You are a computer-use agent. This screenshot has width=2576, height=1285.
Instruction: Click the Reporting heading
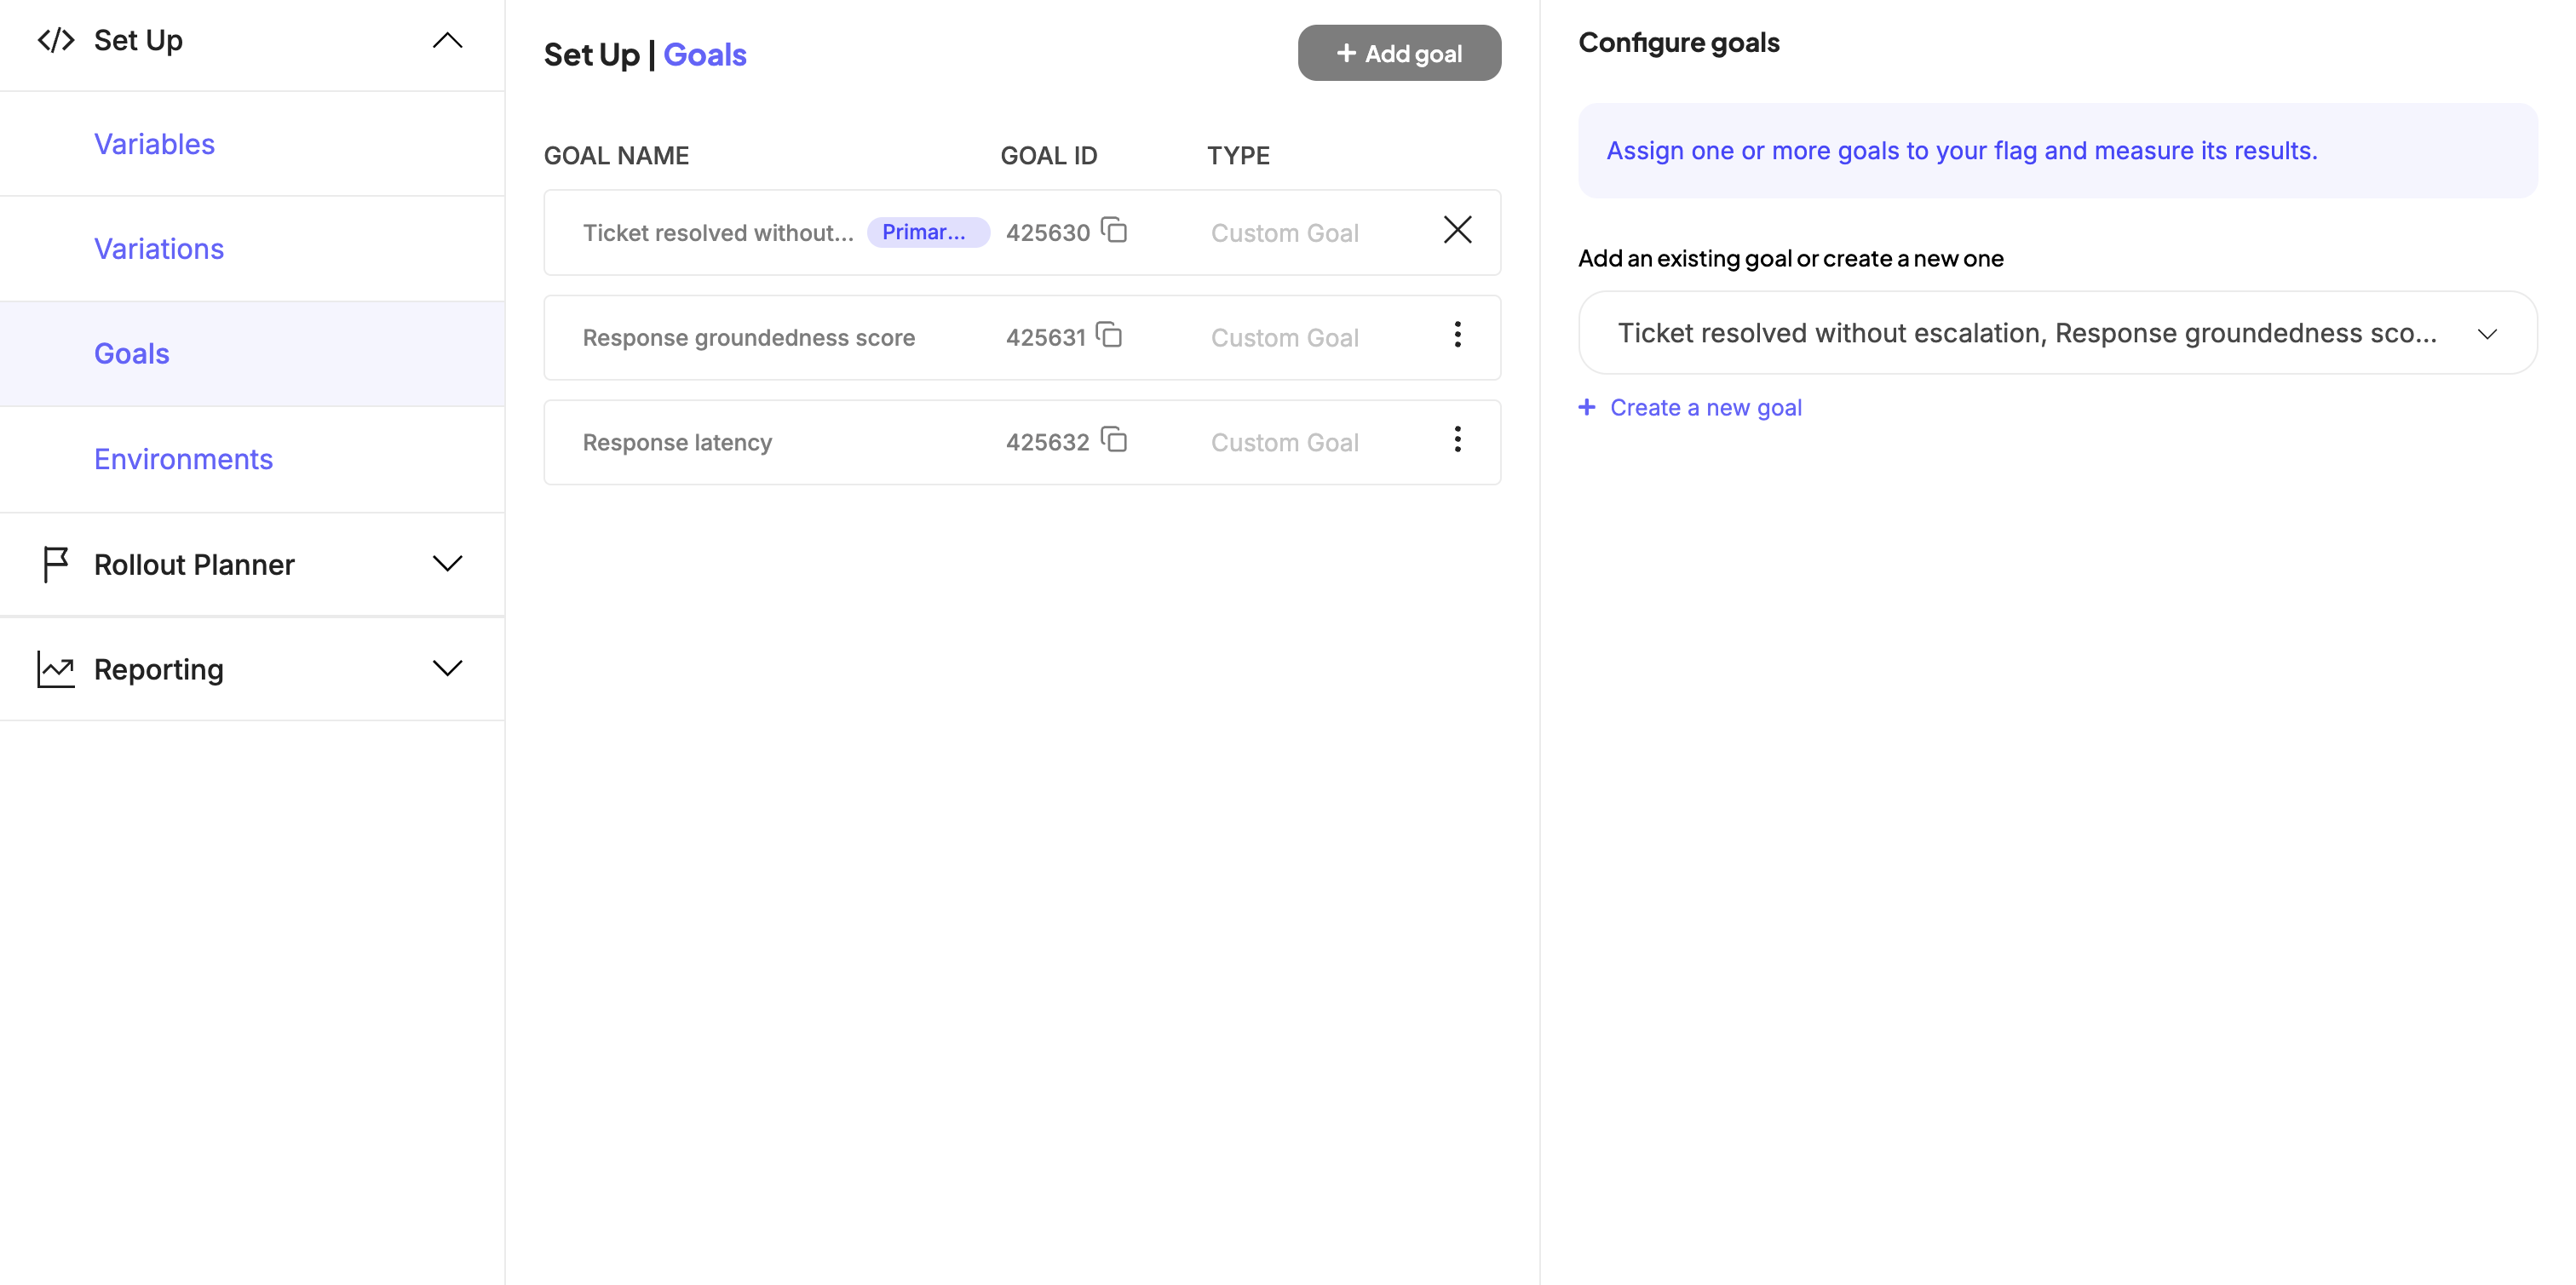[x=159, y=669]
